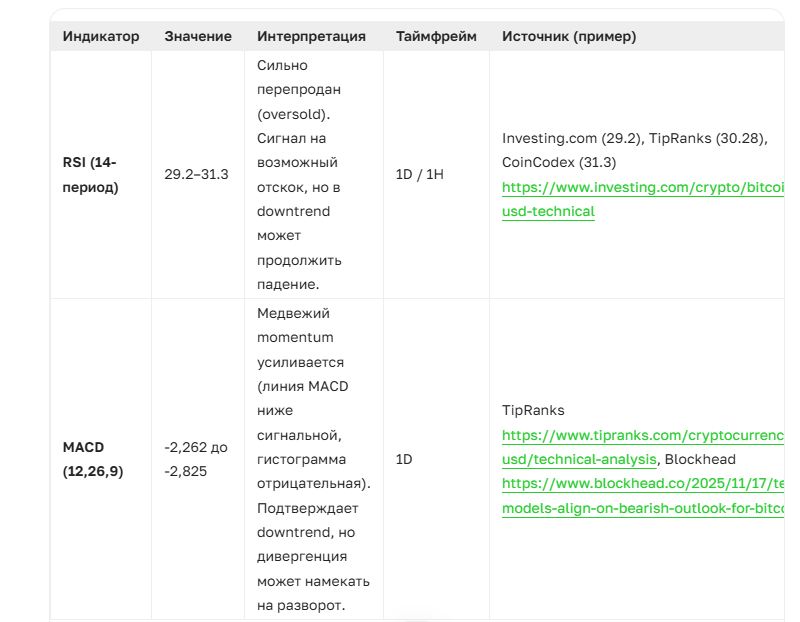The height and width of the screenshot is (622, 800).
Task: Click the RSI value 29.2–31.3
Action: 196,174
